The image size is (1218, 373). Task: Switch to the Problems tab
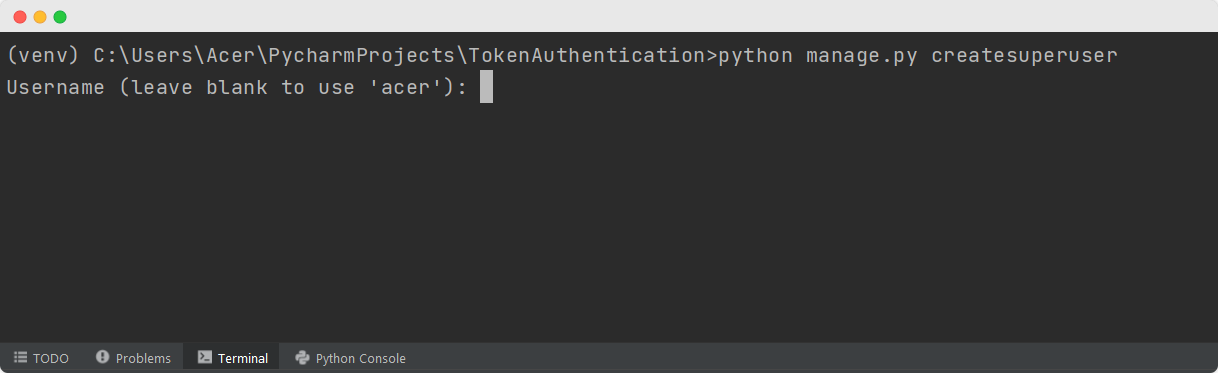click(133, 358)
